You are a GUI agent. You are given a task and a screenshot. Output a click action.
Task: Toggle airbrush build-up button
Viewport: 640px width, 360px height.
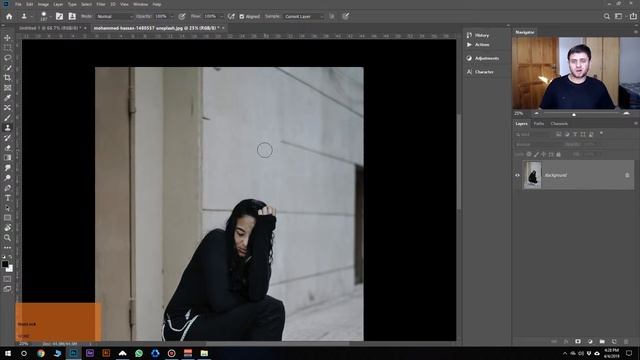click(231, 16)
